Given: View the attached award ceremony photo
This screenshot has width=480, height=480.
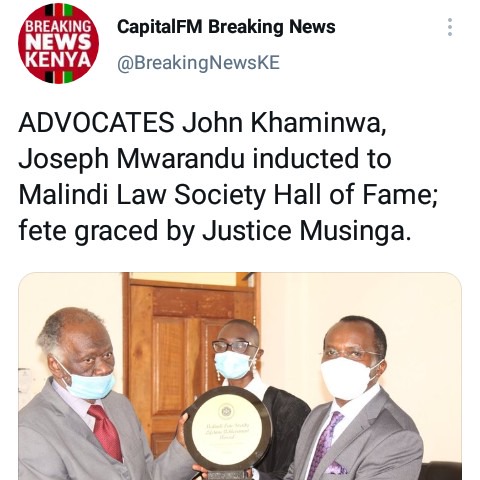Looking at the screenshot, I should pos(240,376).
